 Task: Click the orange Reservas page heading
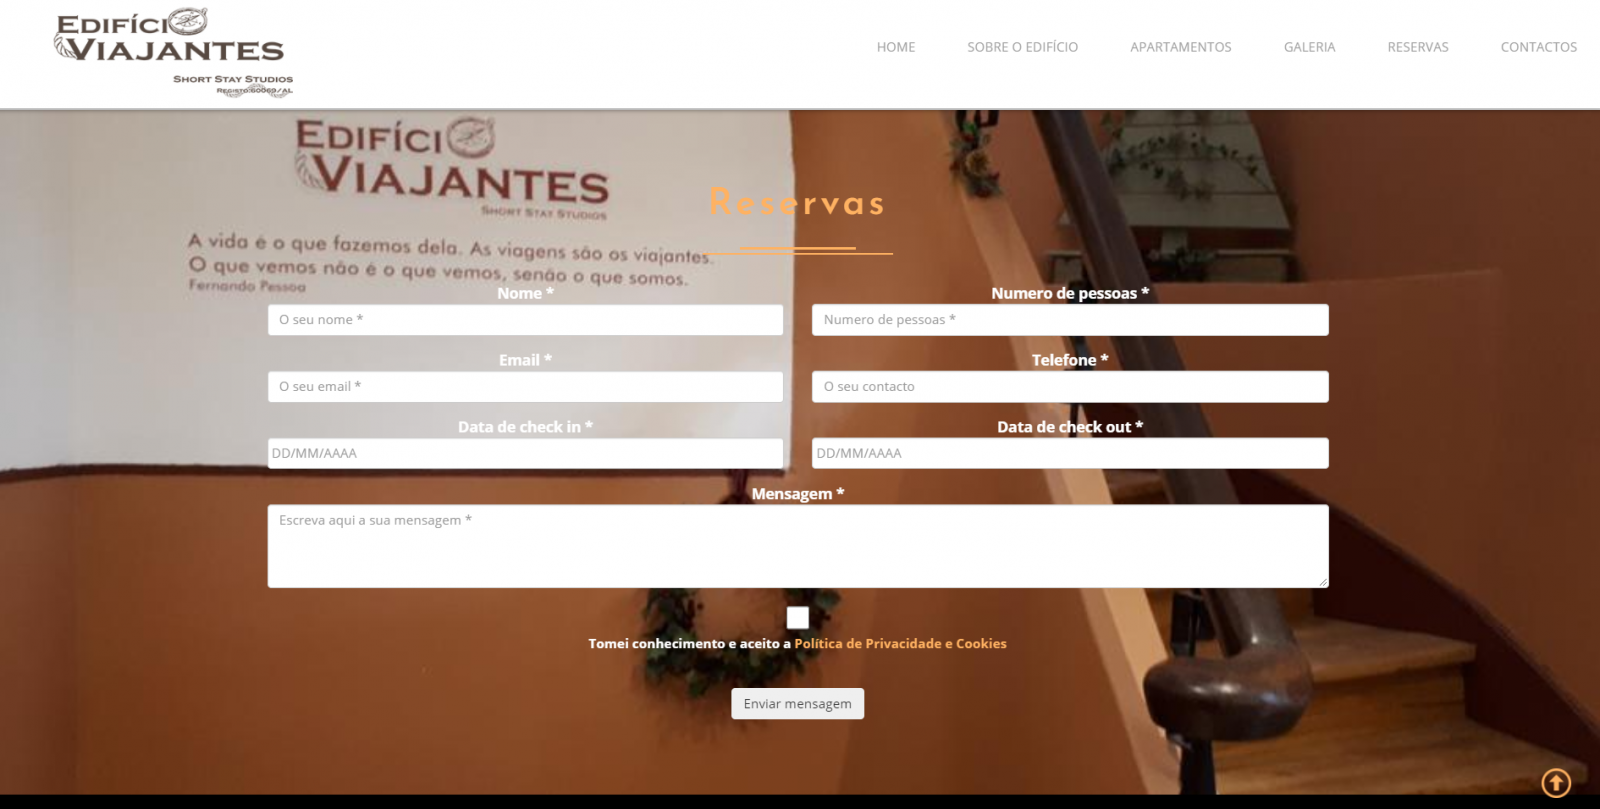(x=797, y=203)
